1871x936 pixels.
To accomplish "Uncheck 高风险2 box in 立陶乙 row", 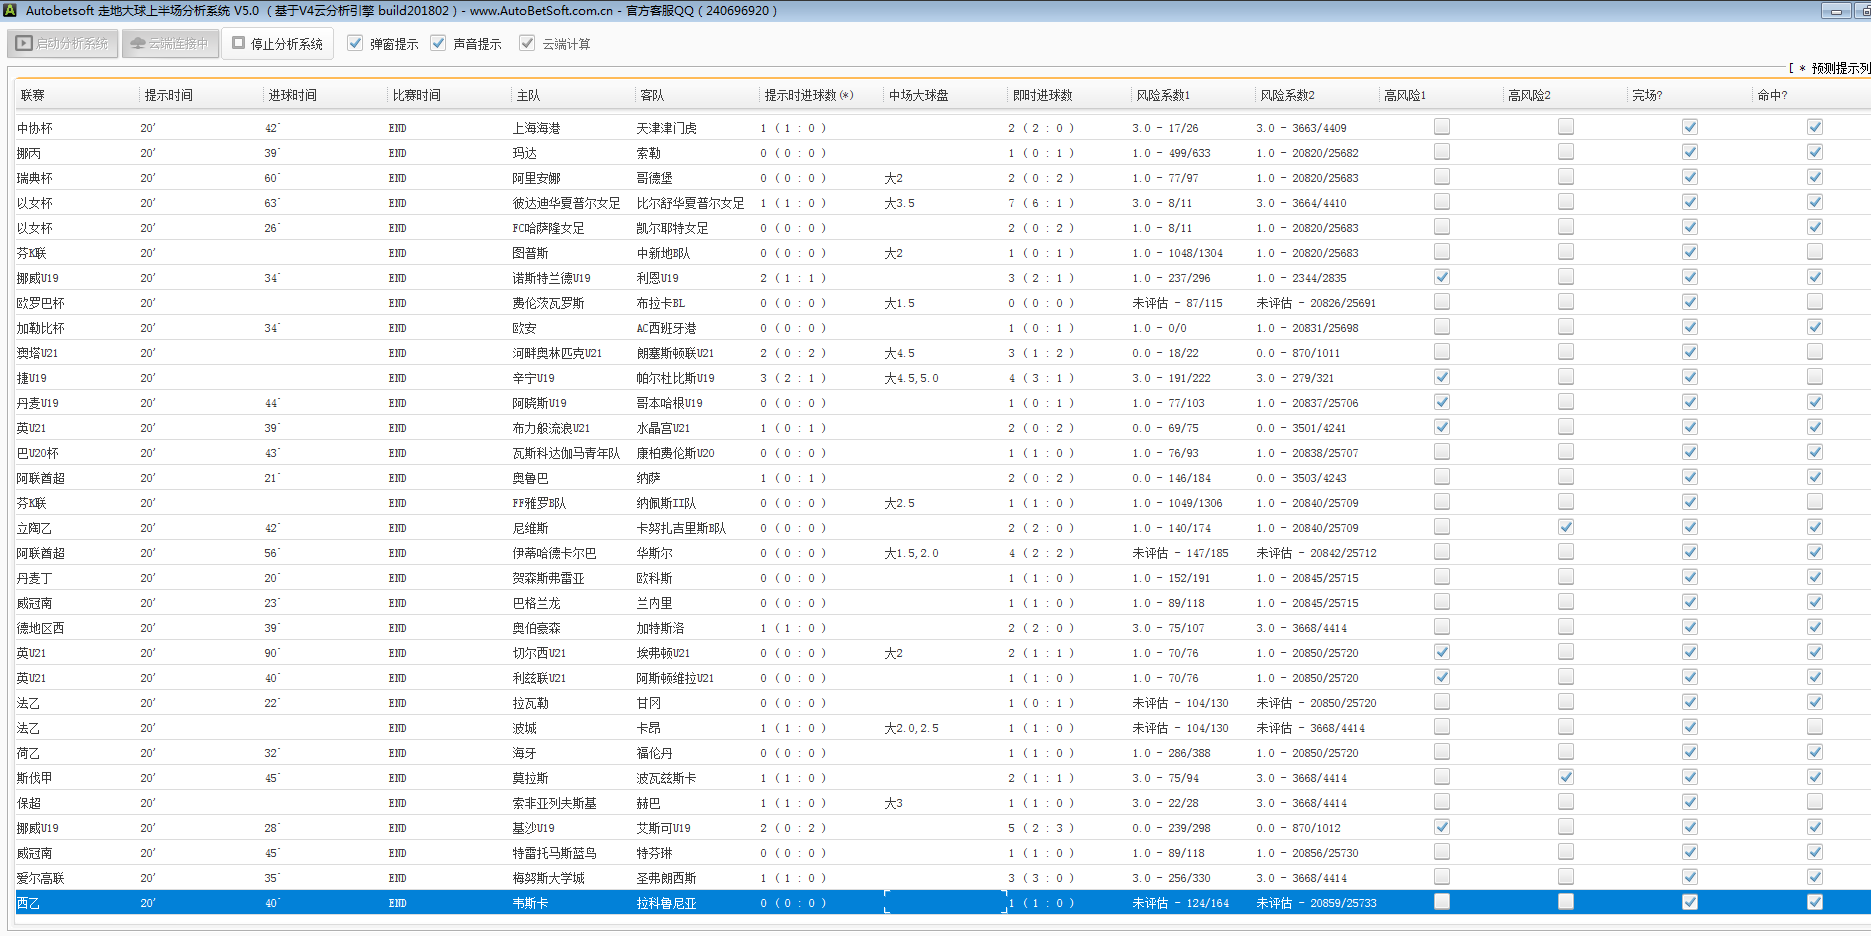I will point(1565,527).
